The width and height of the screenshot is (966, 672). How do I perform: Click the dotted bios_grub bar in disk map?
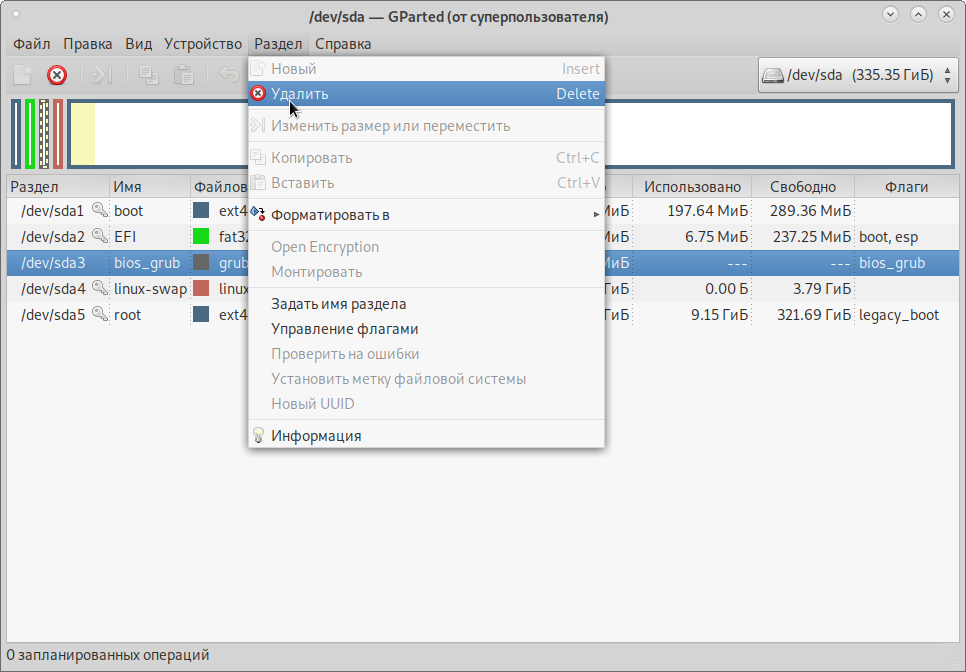pyautogui.click(x=44, y=134)
